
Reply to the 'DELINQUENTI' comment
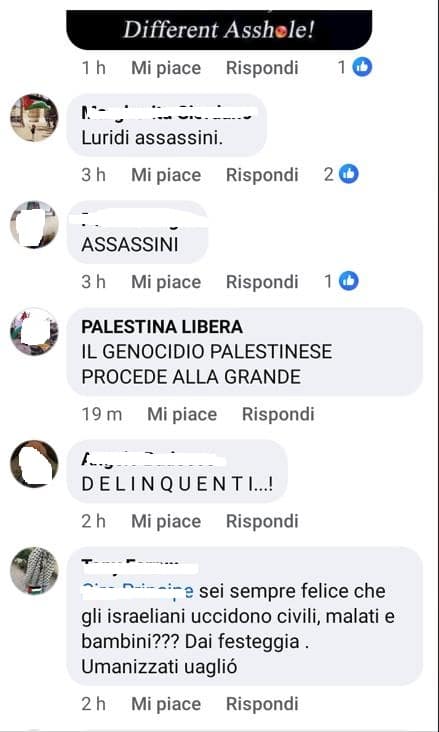(262, 521)
